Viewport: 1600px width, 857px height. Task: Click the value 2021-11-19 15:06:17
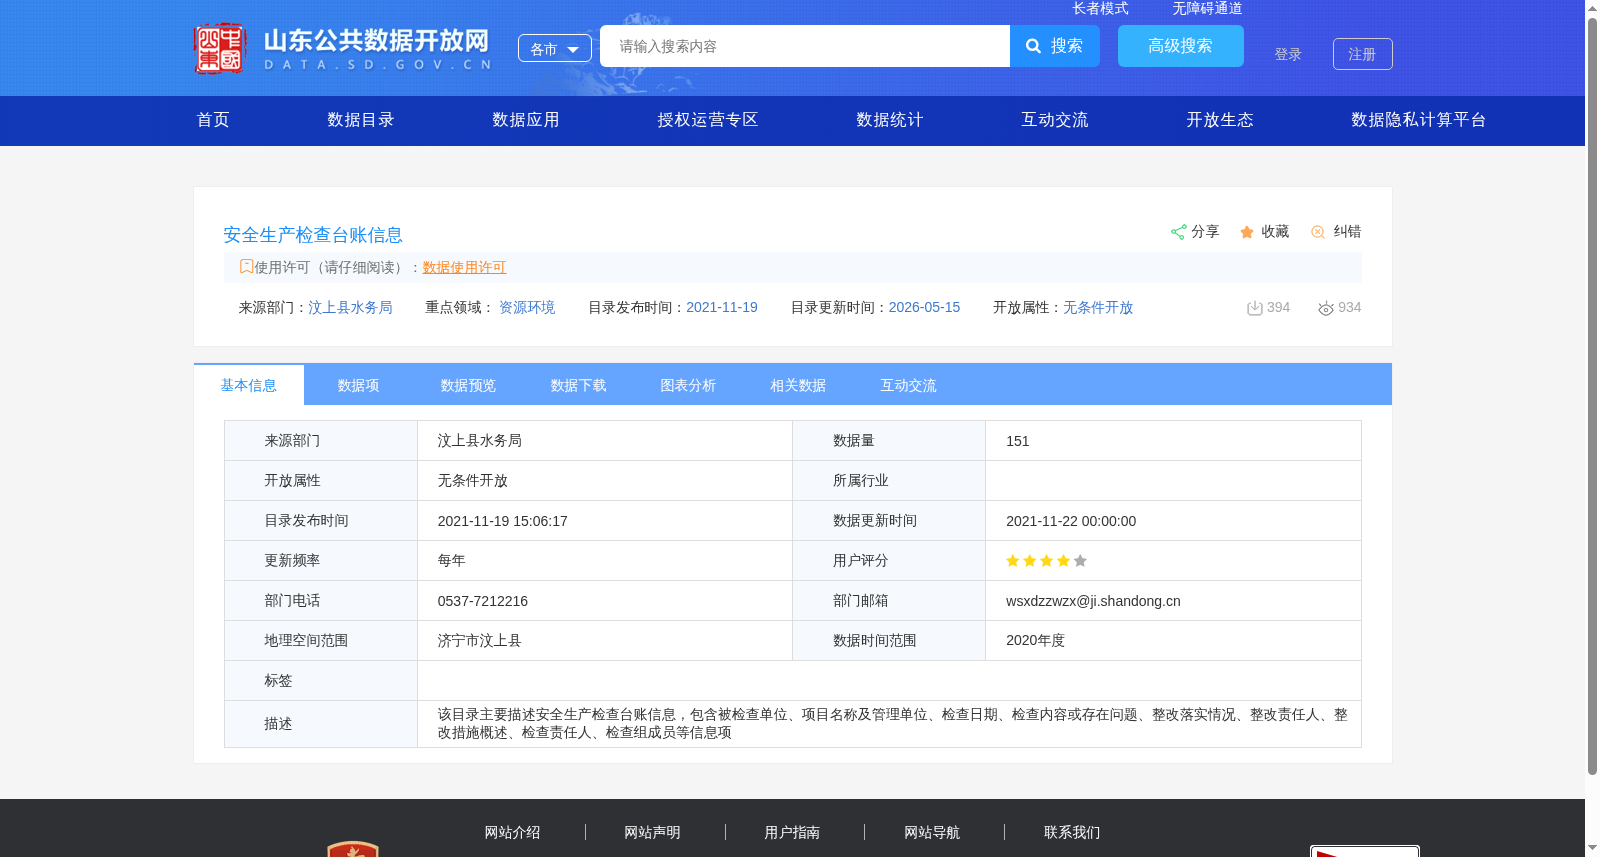(x=503, y=521)
